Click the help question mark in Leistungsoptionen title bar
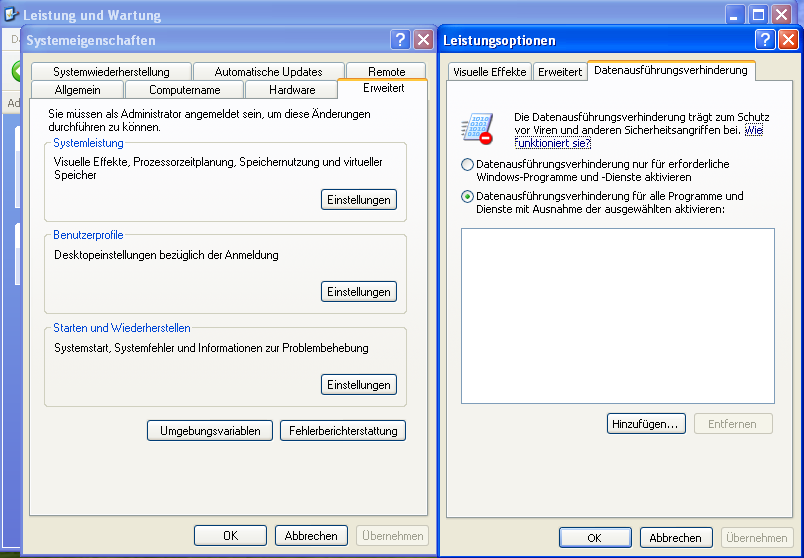The width and height of the screenshot is (804, 558). (765, 40)
